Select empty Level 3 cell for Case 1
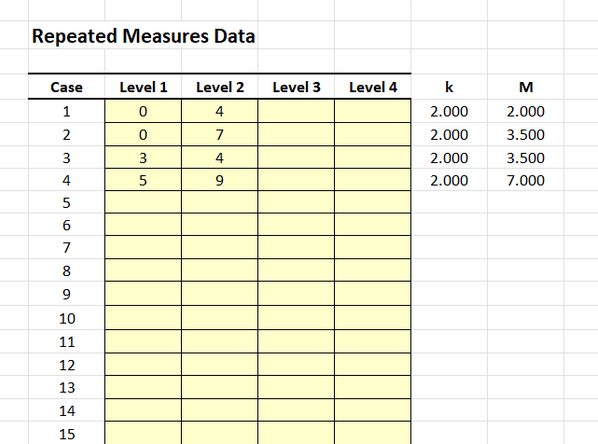598x444 pixels. tap(296, 111)
